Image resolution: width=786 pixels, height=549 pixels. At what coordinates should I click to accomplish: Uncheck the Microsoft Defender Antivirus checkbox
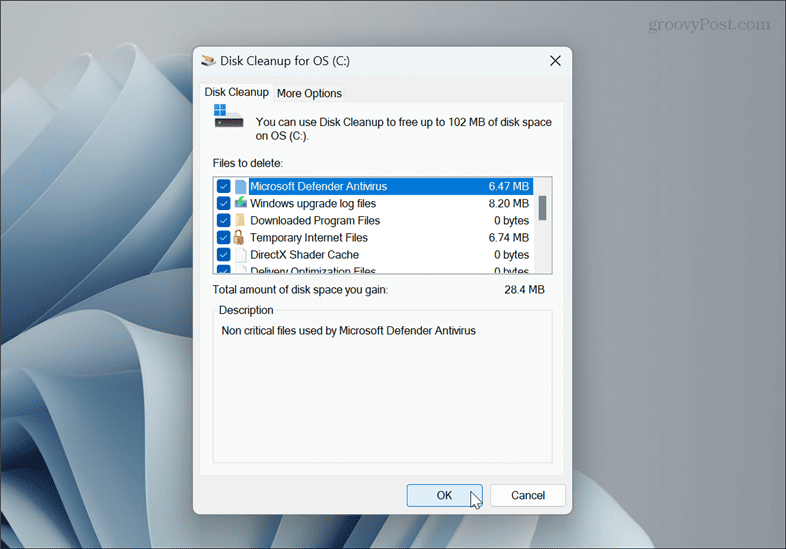click(x=224, y=187)
